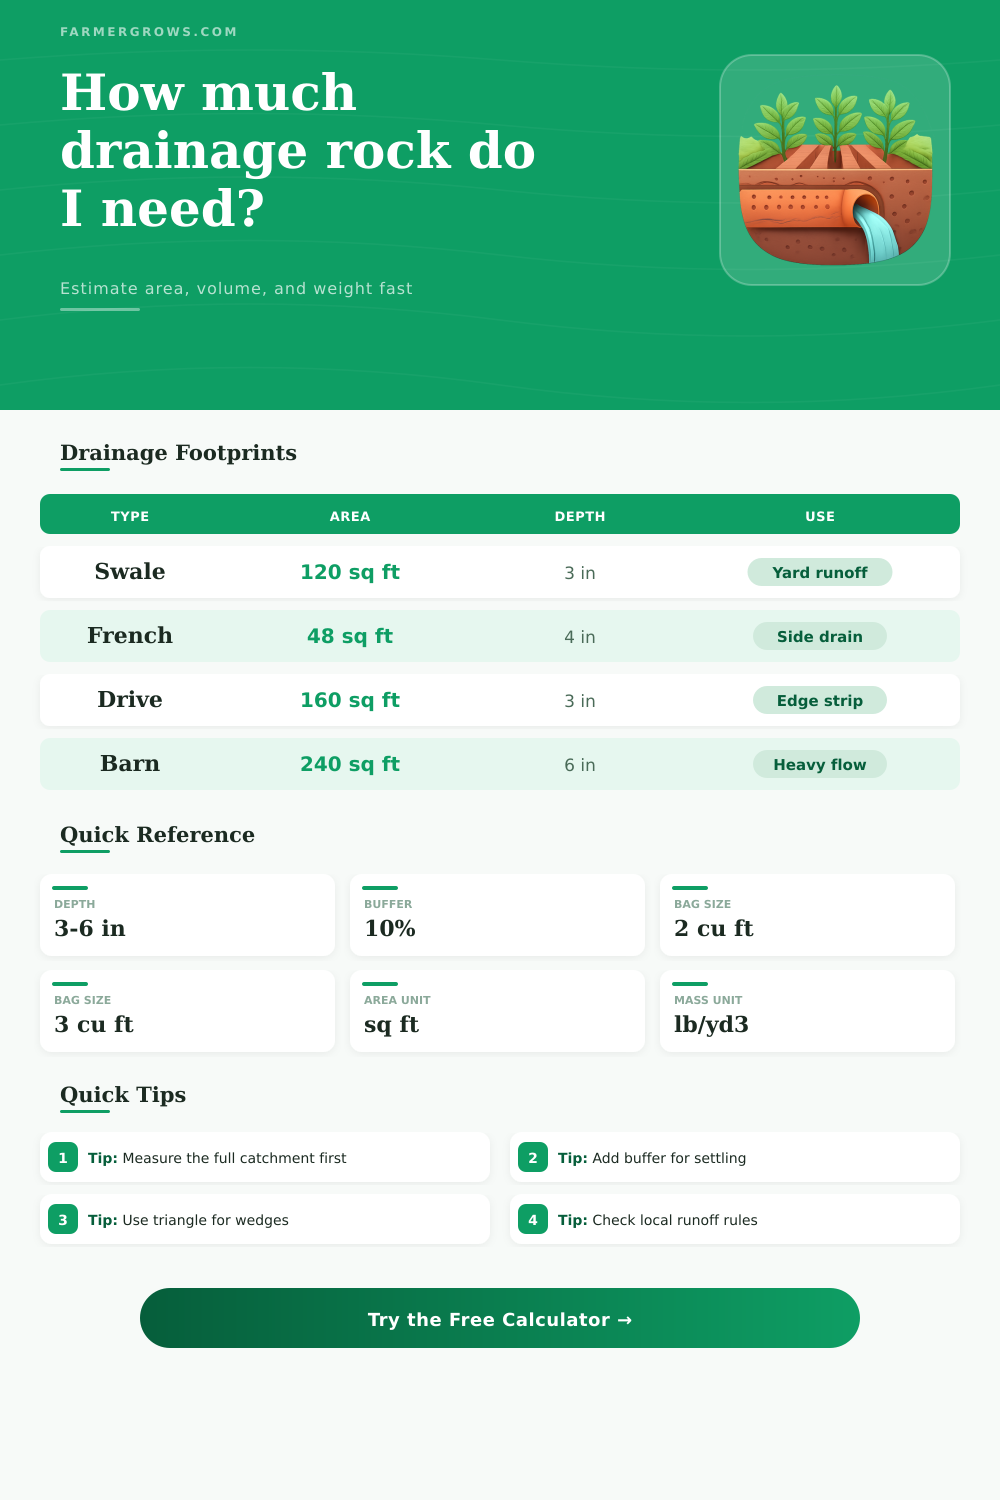Click the drainage pipe illustration icon
The width and height of the screenshot is (1000, 1500).
835,170
